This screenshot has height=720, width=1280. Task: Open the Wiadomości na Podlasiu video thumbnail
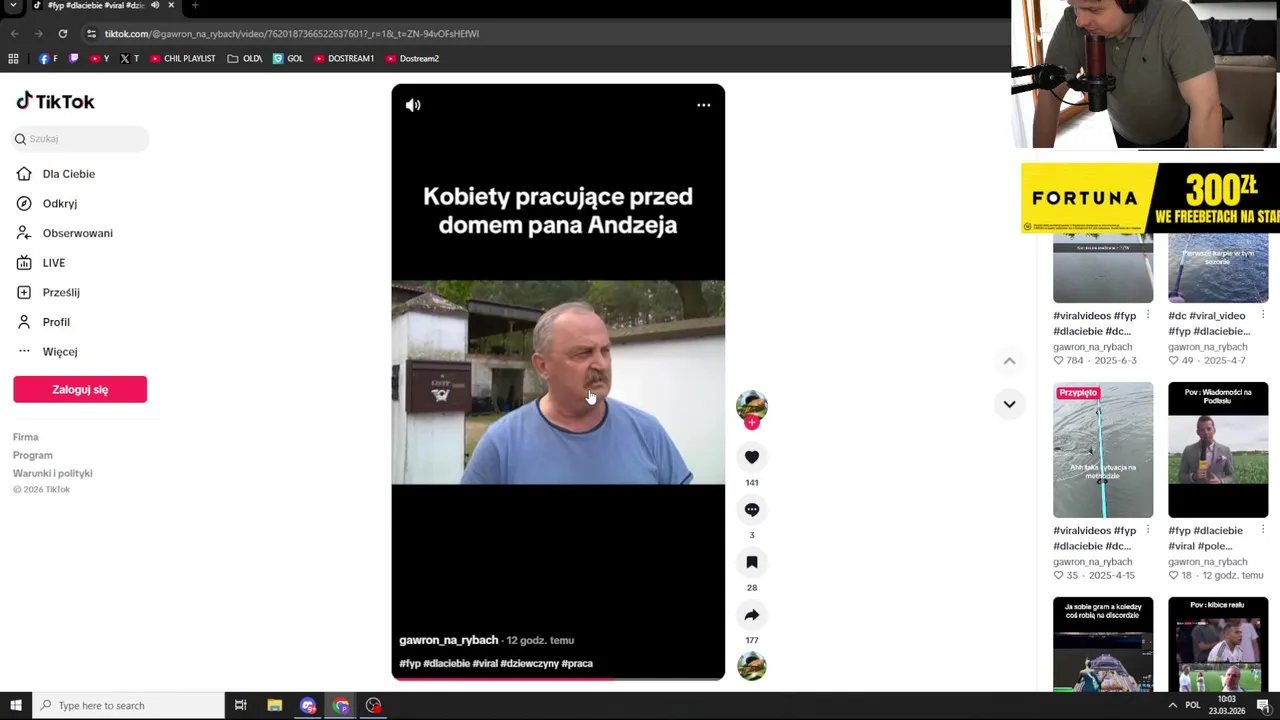(1218, 450)
